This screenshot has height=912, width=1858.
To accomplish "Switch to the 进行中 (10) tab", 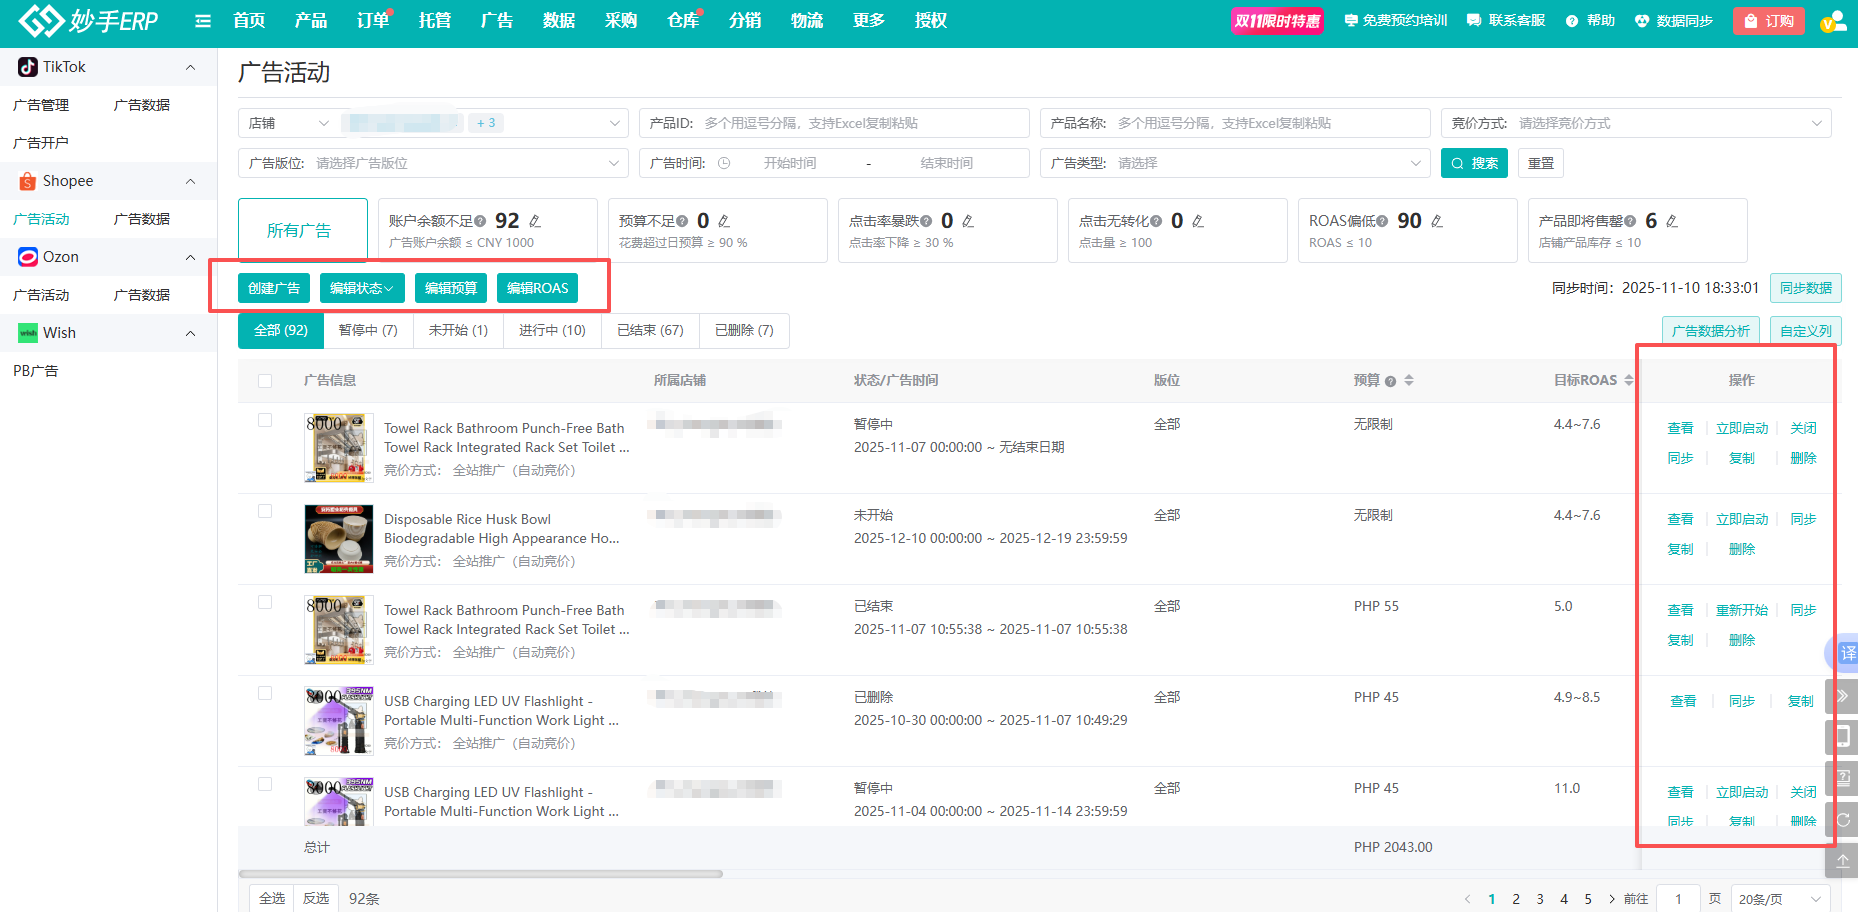I will click(x=552, y=331).
